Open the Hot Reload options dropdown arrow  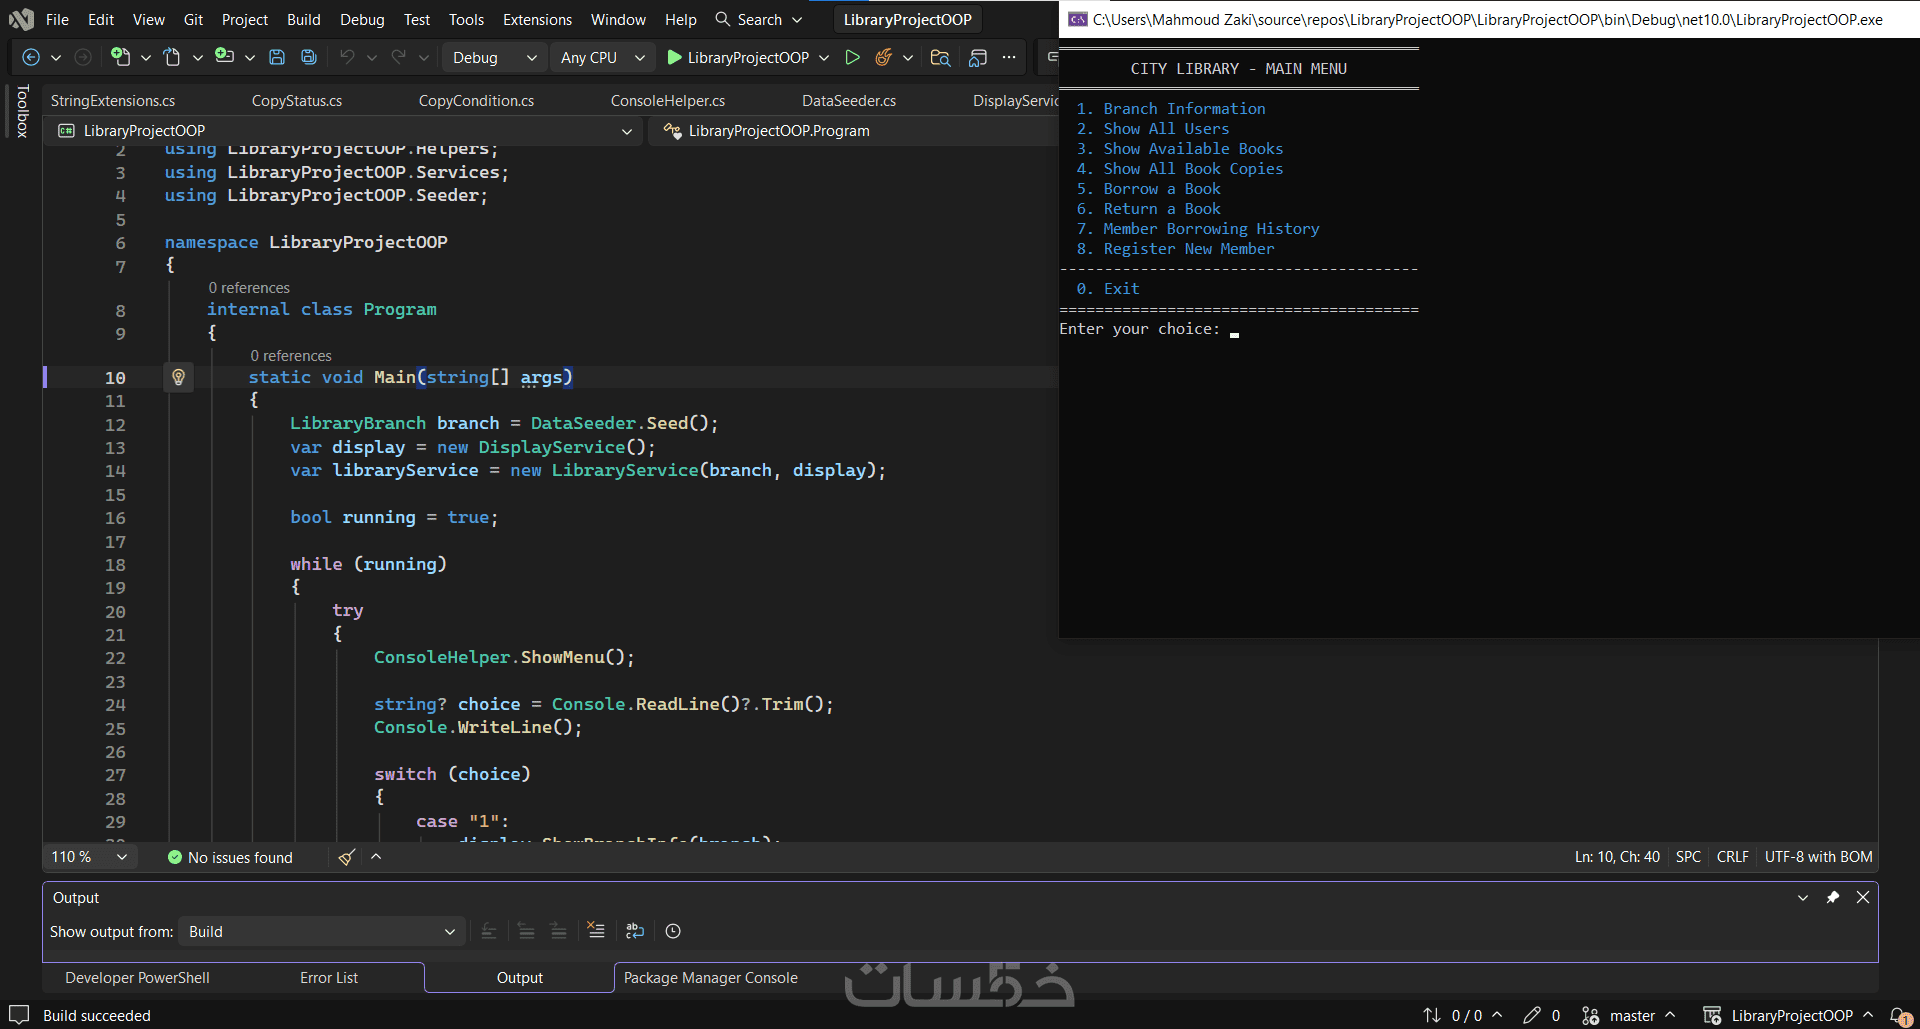908,58
